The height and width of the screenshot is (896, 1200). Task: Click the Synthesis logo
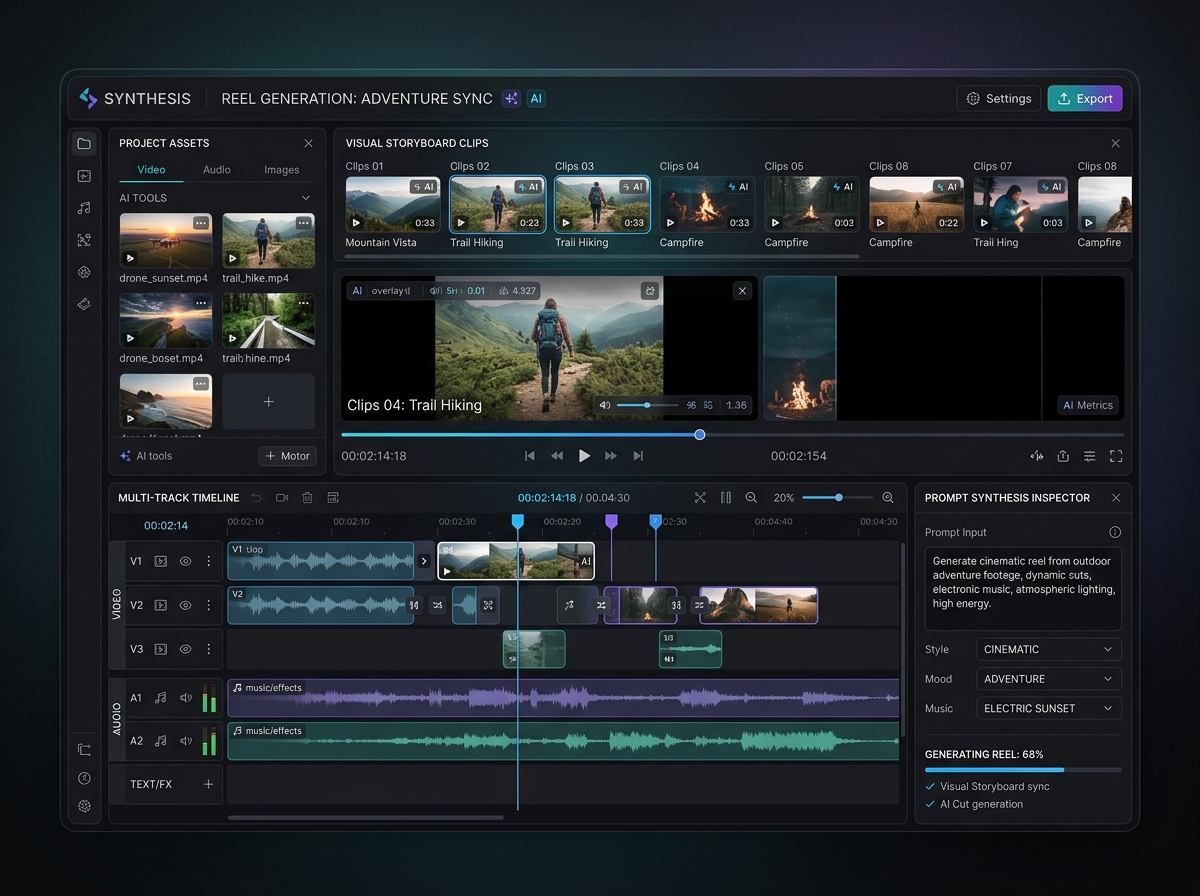click(x=135, y=98)
